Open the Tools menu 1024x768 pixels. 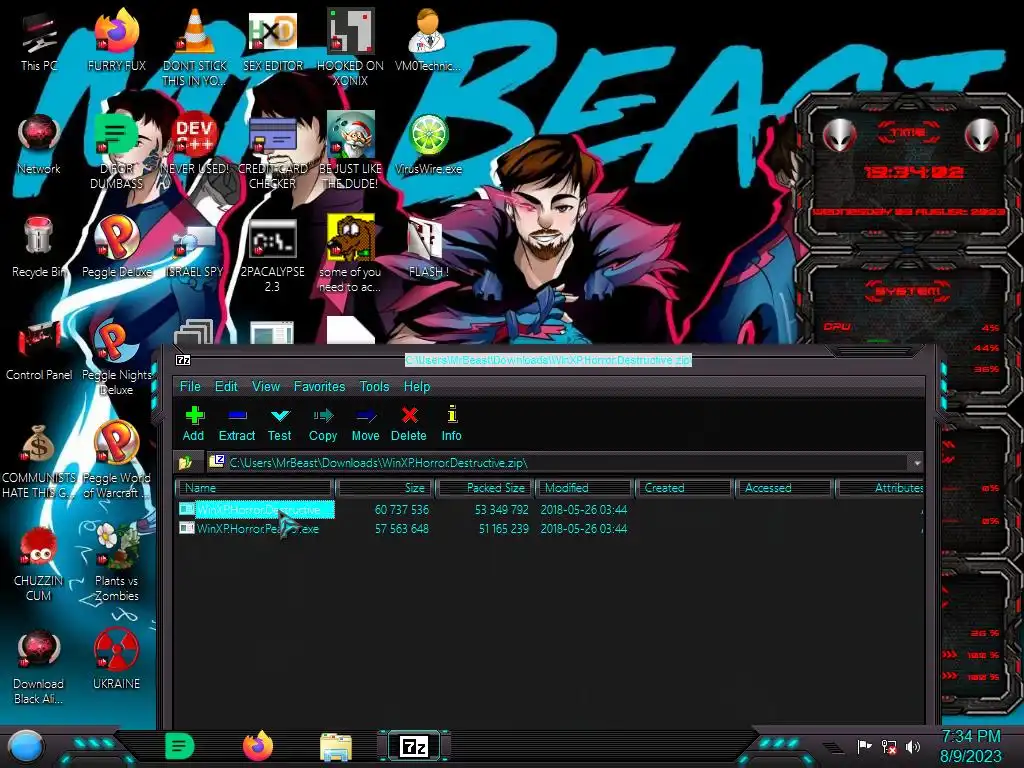pyautogui.click(x=374, y=386)
